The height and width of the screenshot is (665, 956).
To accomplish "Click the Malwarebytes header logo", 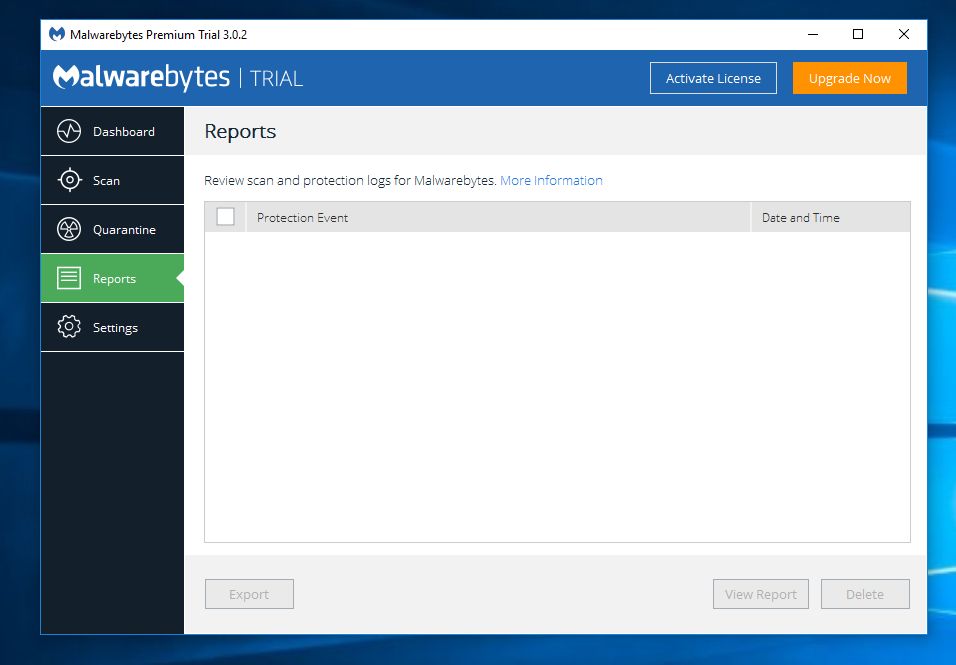I will coord(141,77).
